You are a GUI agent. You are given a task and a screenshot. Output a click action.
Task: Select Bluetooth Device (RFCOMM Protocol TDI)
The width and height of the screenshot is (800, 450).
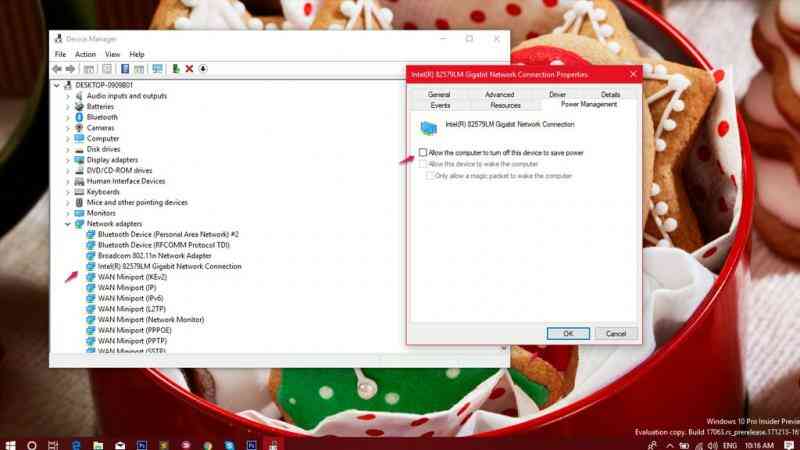163,245
